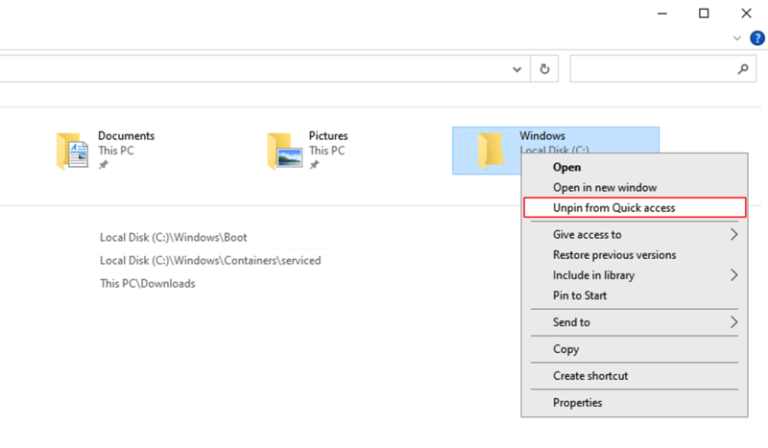Choose Pin to Start option
The width and height of the screenshot is (768, 448).
[580, 295]
